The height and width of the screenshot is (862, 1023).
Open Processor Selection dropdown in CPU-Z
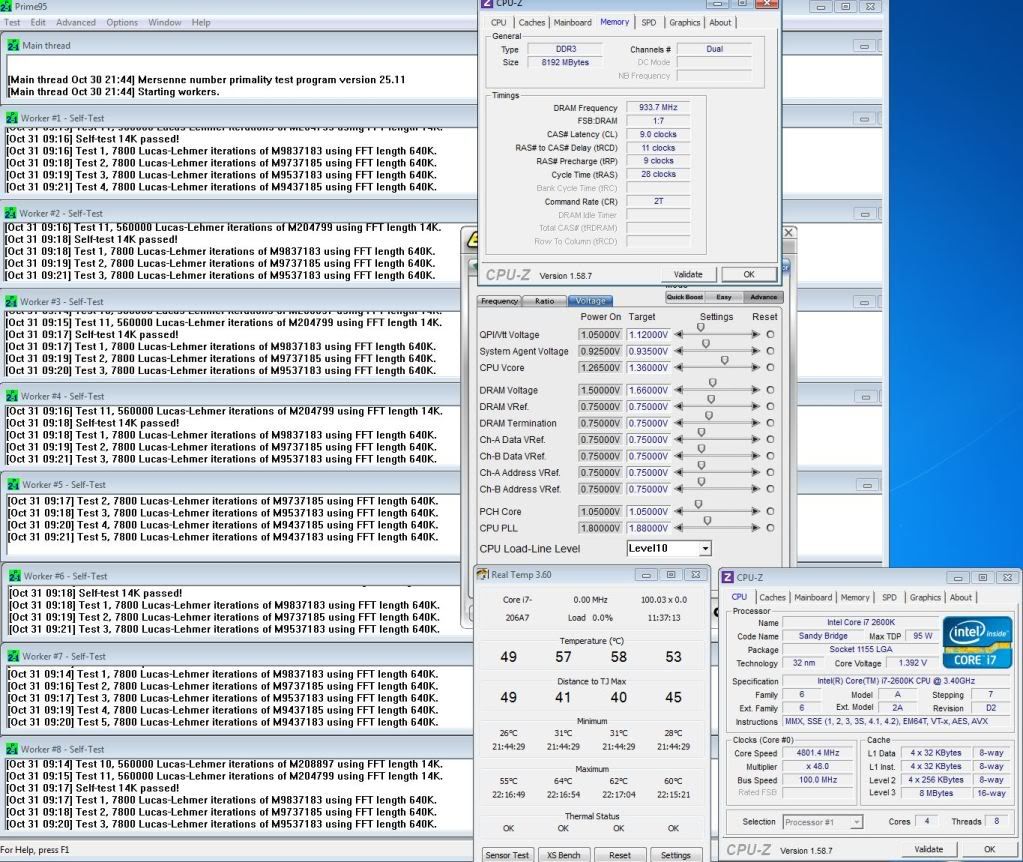(x=857, y=822)
